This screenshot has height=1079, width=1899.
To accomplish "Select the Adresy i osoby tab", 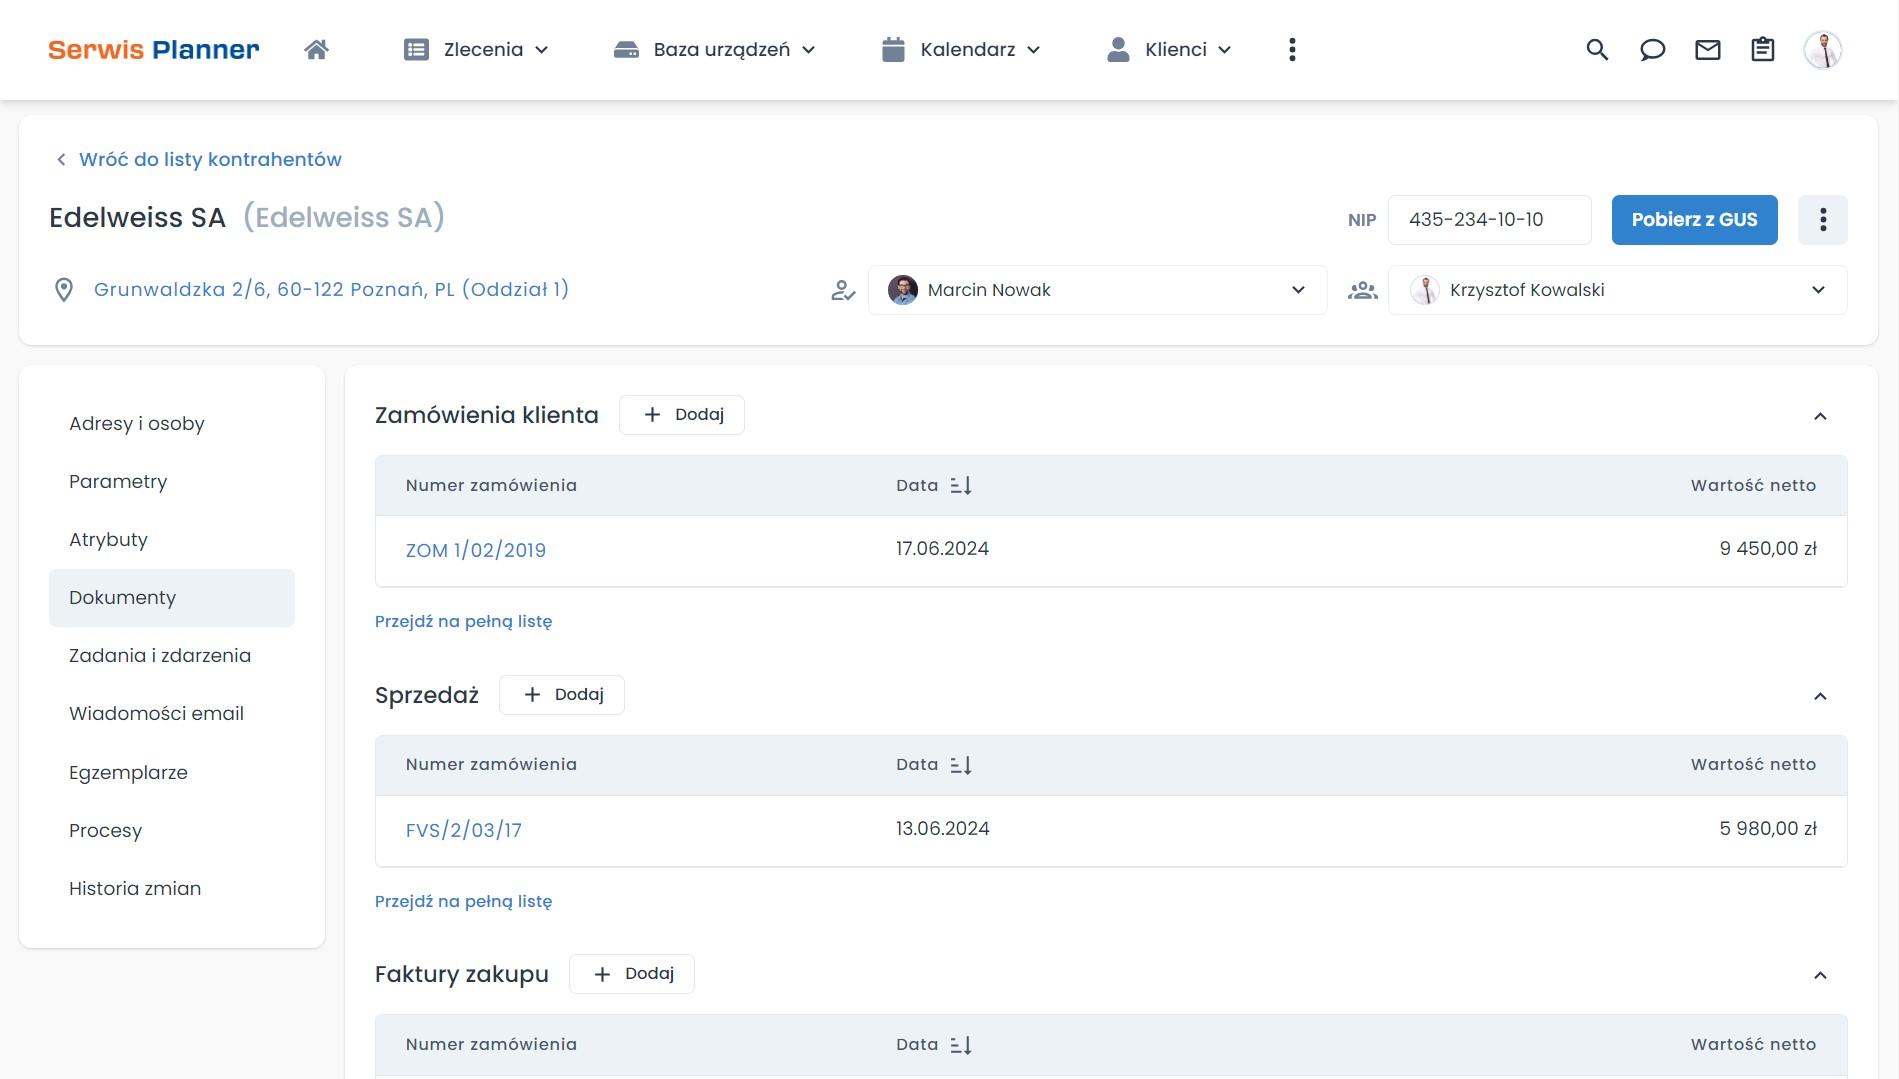I will pos(172,424).
